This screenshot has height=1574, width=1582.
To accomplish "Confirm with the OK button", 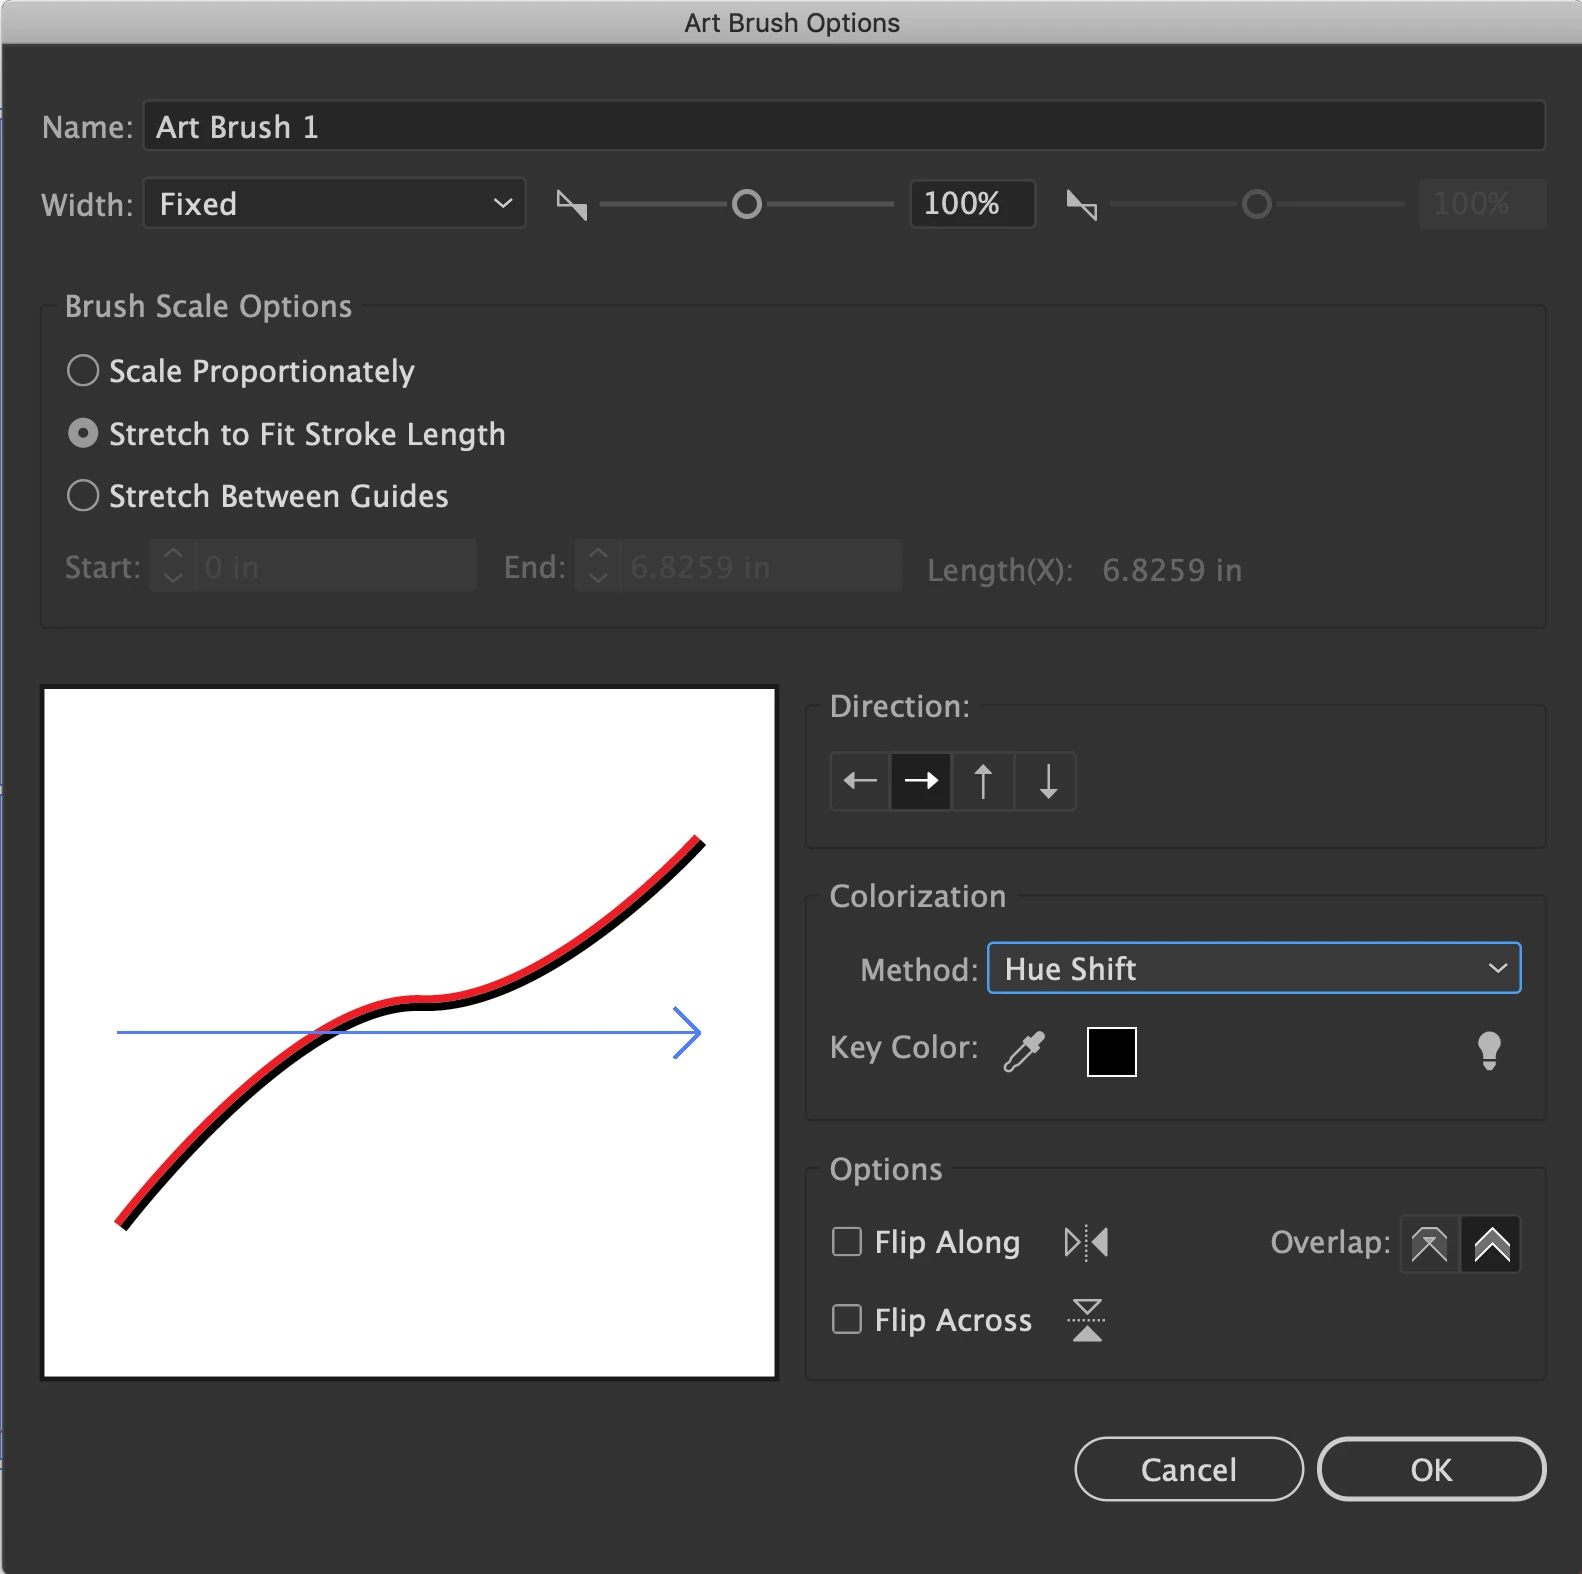I will click(x=1432, y=1469).
